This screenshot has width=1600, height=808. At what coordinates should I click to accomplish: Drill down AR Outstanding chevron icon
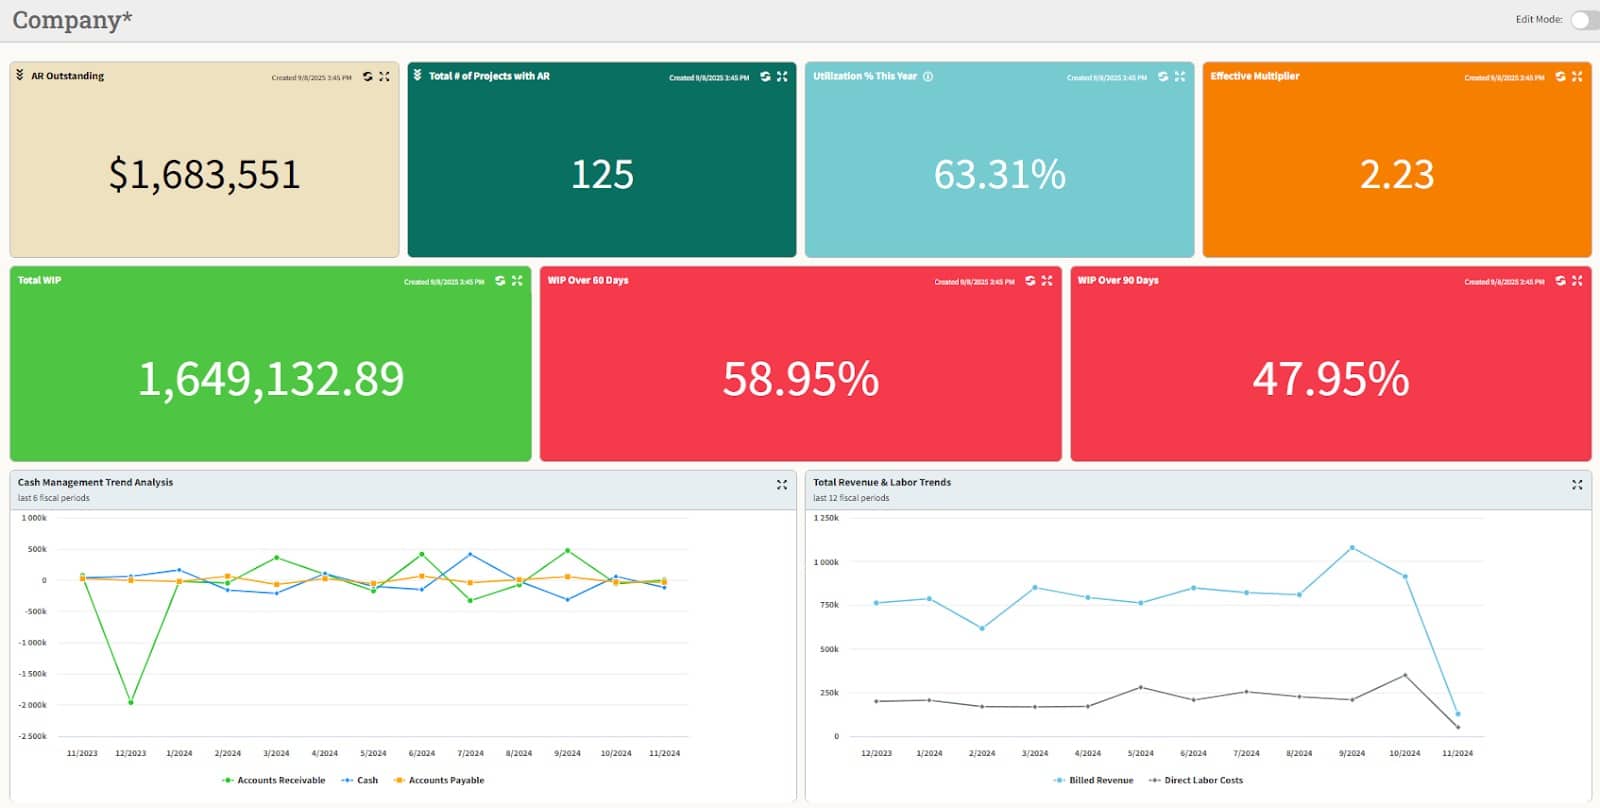(20, 75)
